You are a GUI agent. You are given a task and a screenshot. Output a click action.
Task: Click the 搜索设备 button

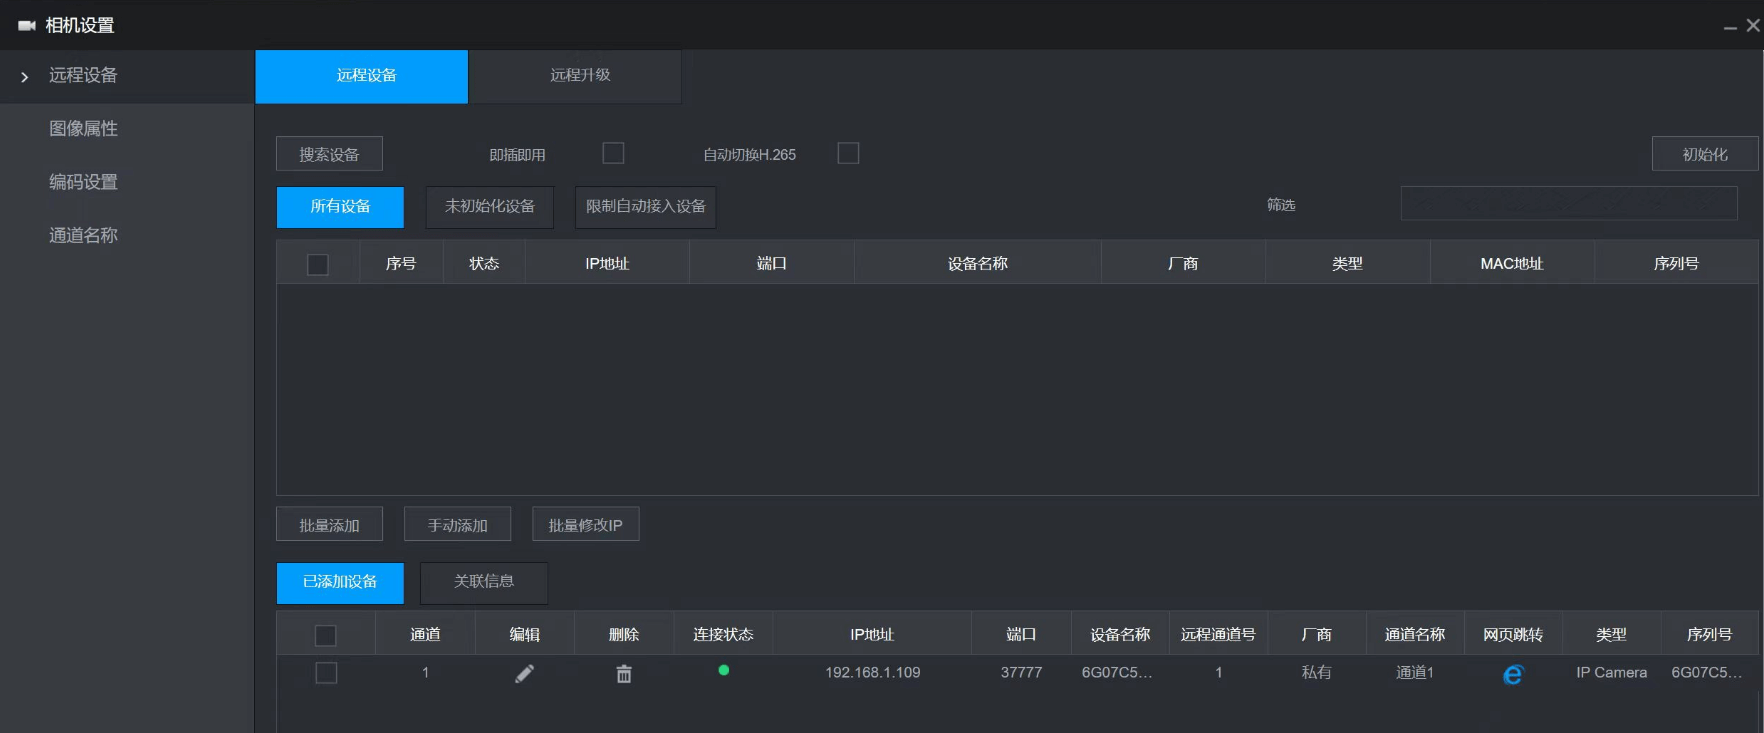[329, 154]
